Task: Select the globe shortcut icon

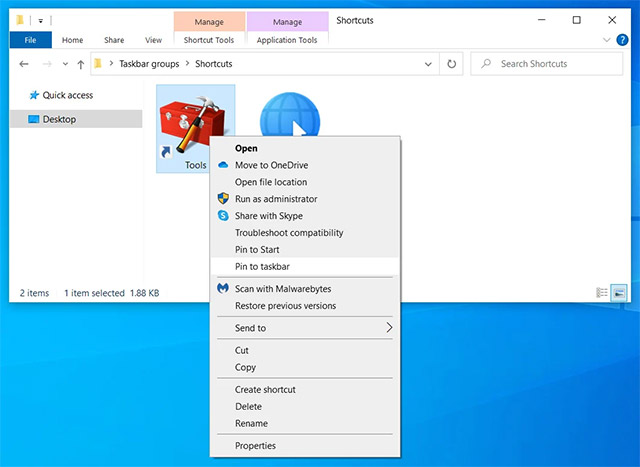Action: point(290,116)
